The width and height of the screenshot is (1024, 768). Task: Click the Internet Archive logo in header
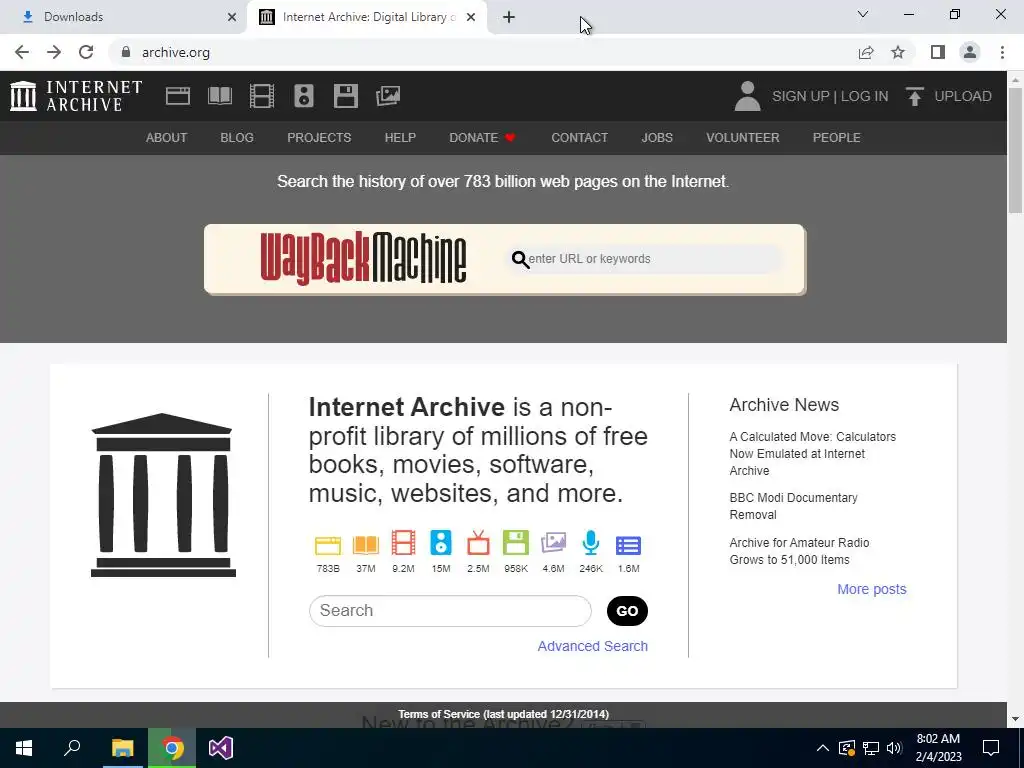tap(76, 96)
